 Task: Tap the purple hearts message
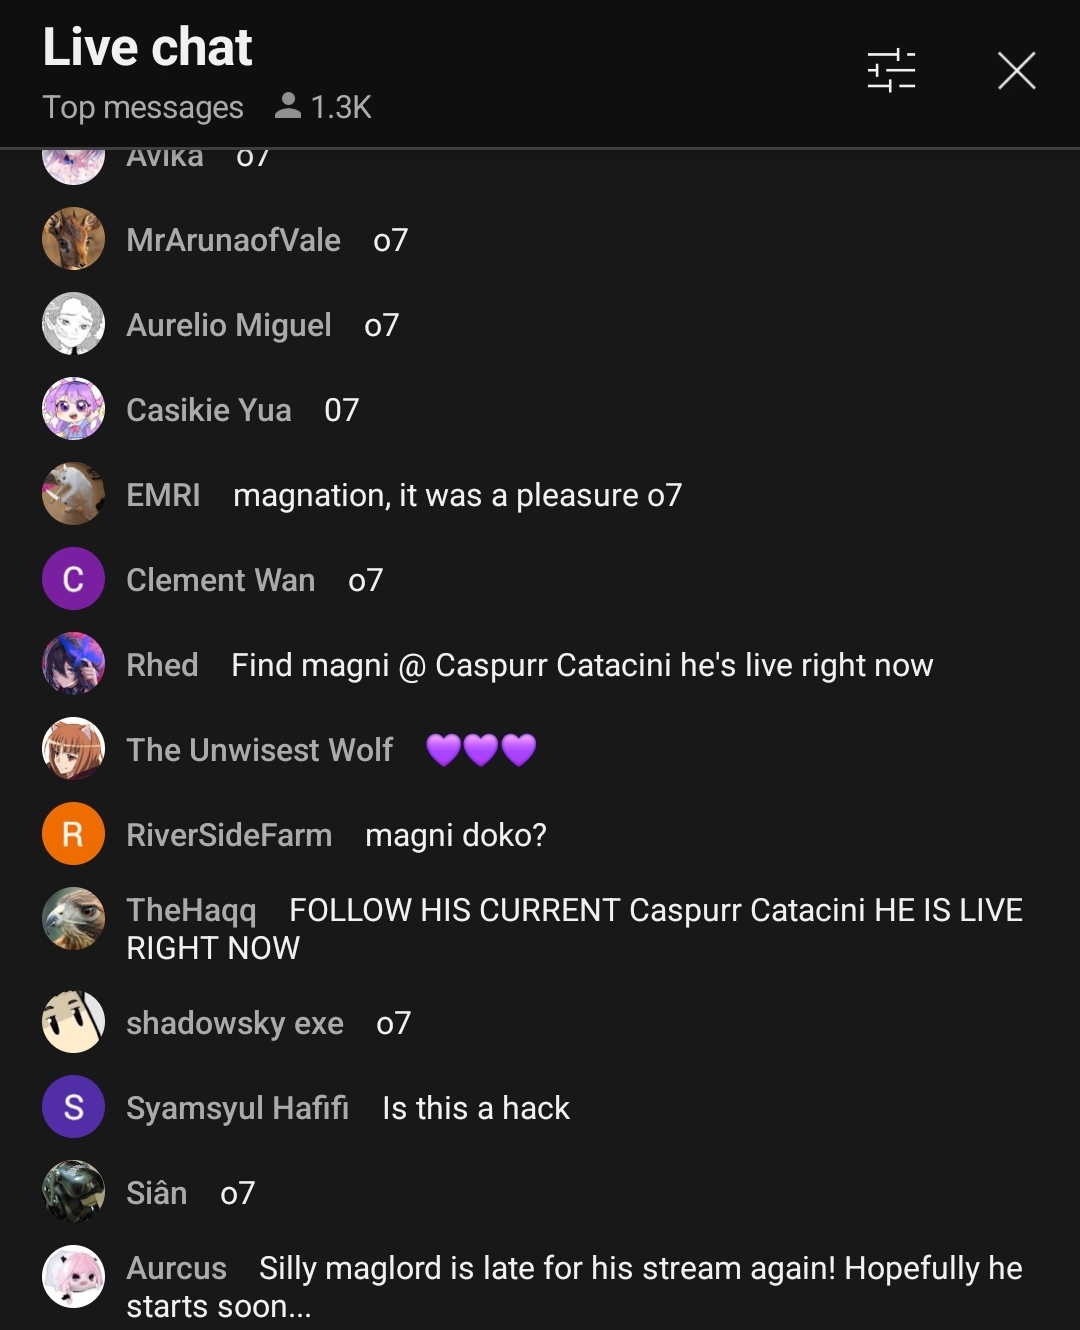coord(481,749)
